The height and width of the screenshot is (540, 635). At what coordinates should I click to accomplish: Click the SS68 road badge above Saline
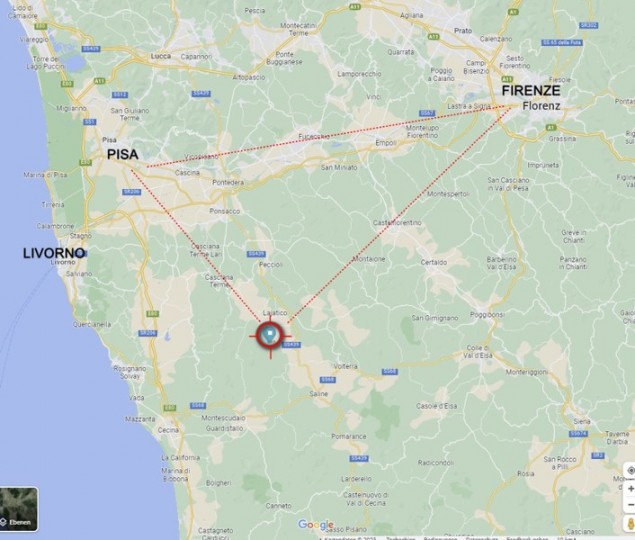(327, 380)
